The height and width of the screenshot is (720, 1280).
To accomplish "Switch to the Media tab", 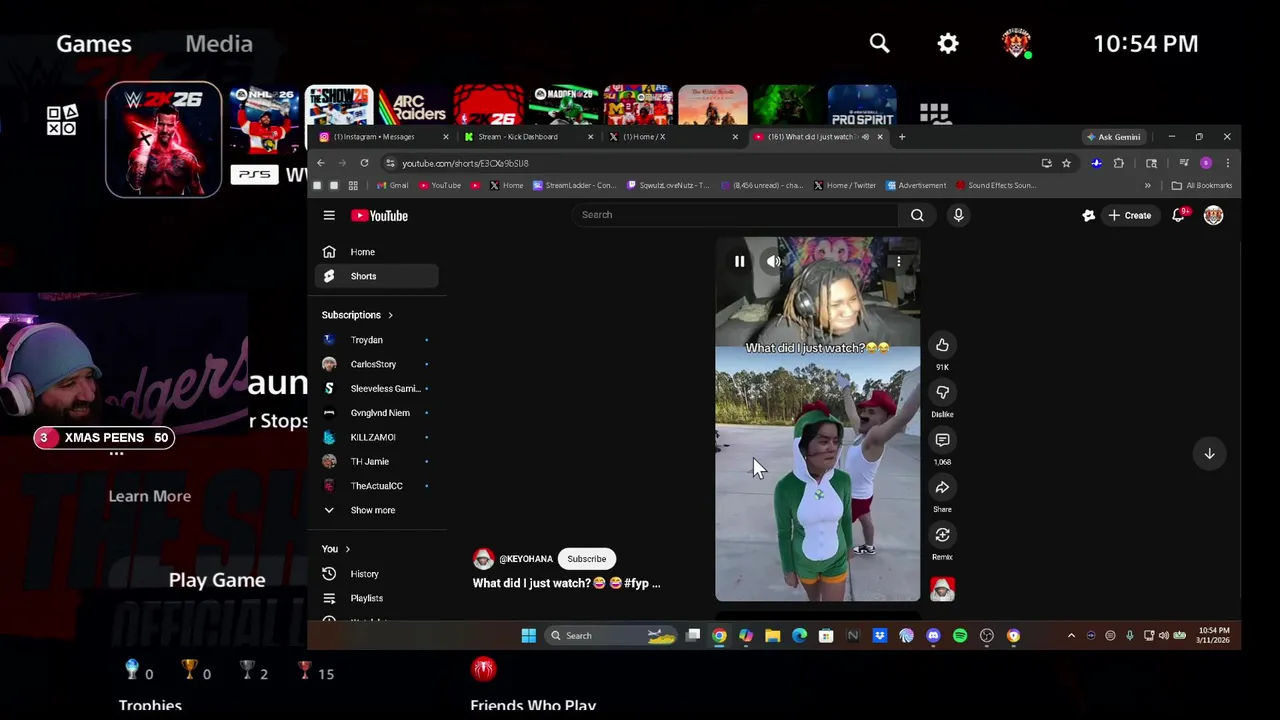I will coord(219,43).
